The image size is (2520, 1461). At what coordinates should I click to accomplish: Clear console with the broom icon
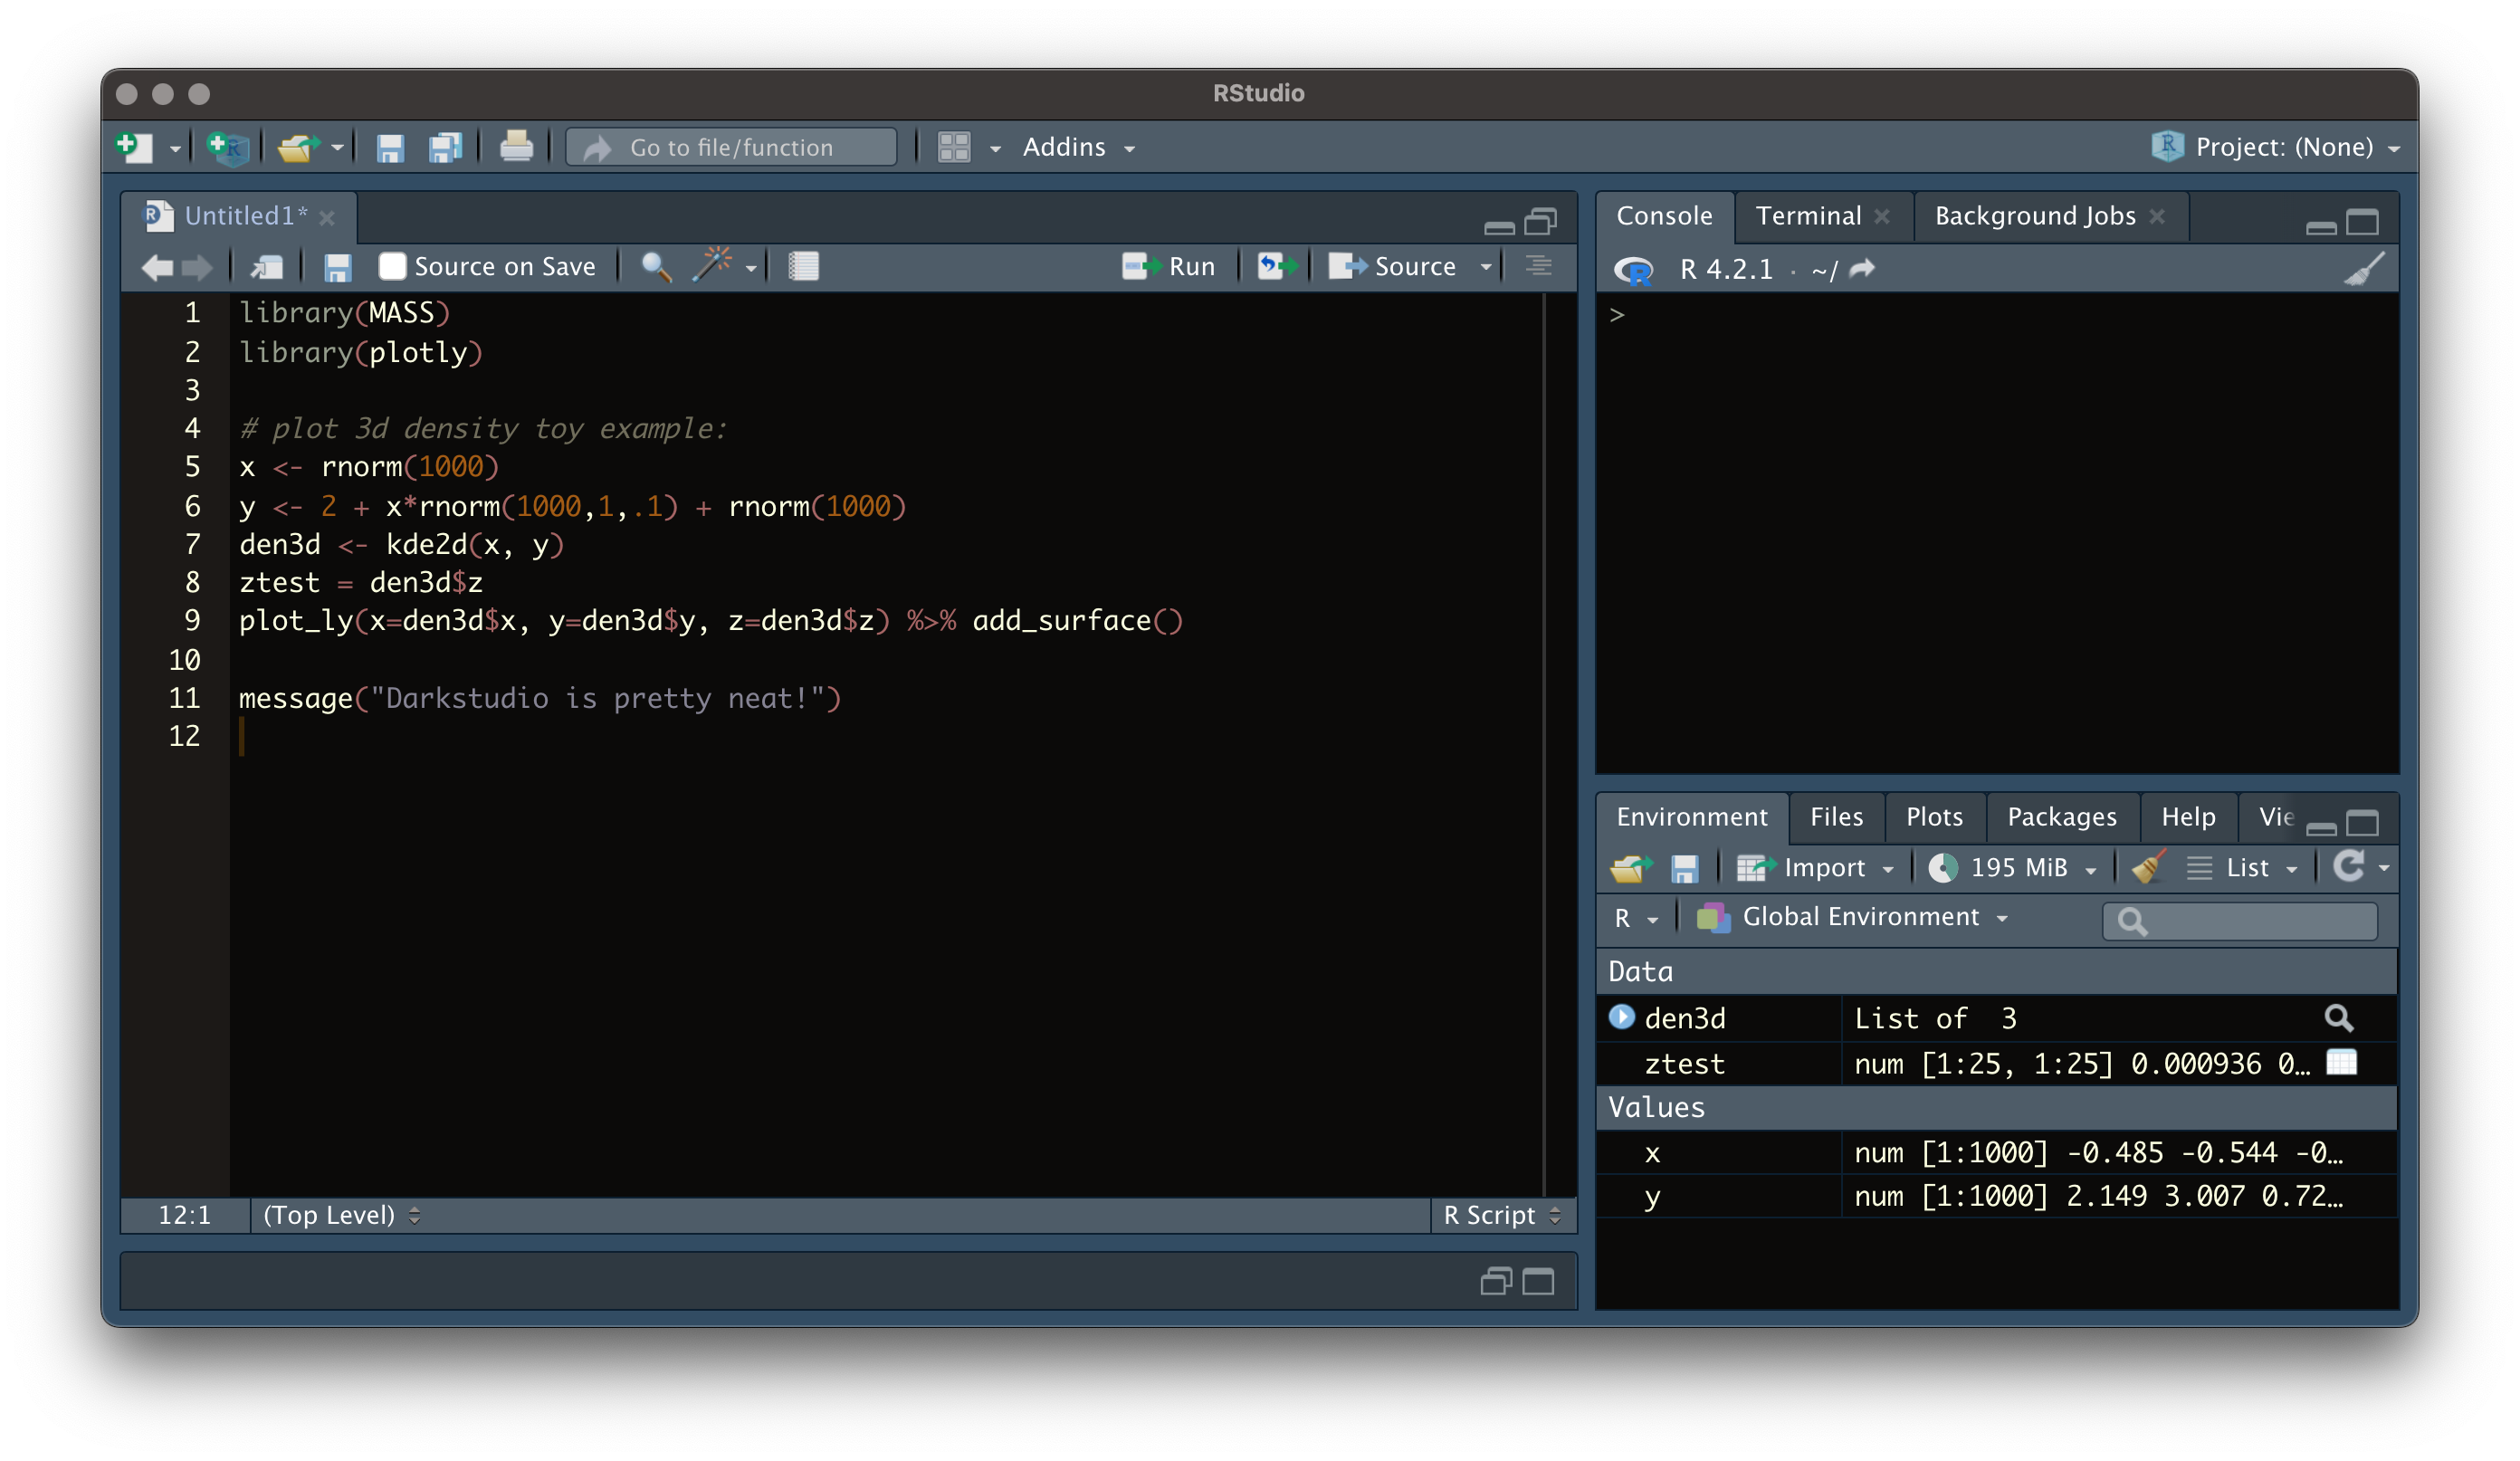click(x=2364, y=269)
